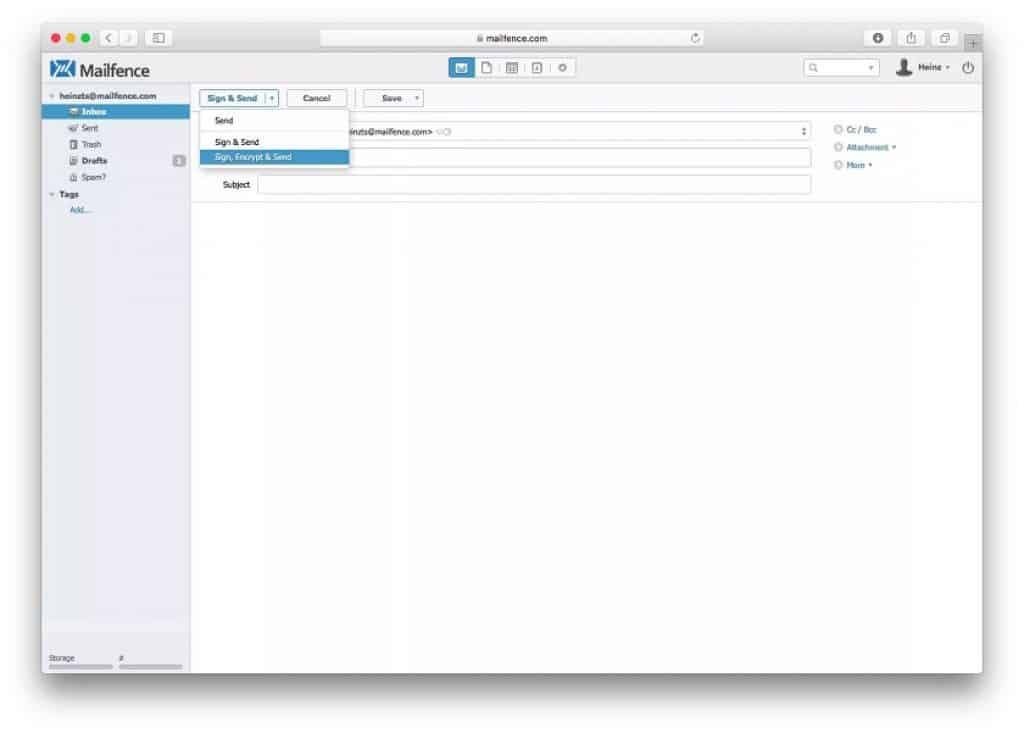Reload page using address bar refresh icon
Image resolution: width=1024 pixels, height=733 pixels.
(x=696, y=38)
